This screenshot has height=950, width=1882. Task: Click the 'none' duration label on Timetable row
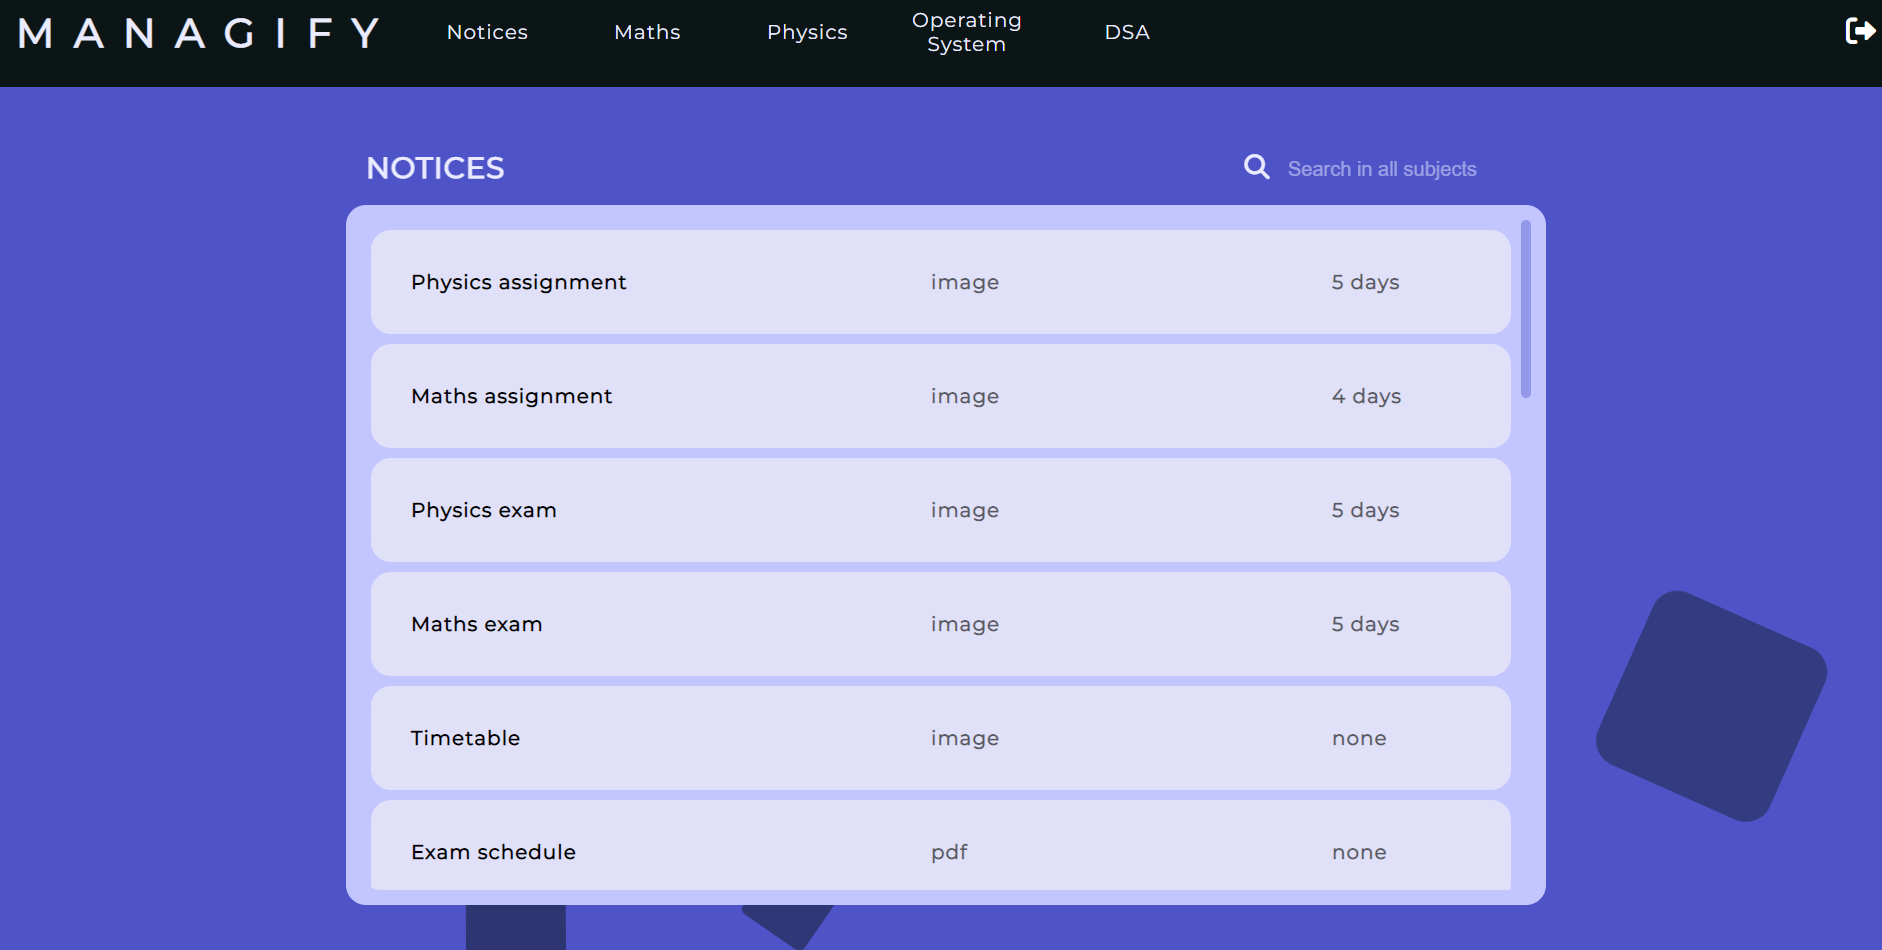[x=1358, y=738]
